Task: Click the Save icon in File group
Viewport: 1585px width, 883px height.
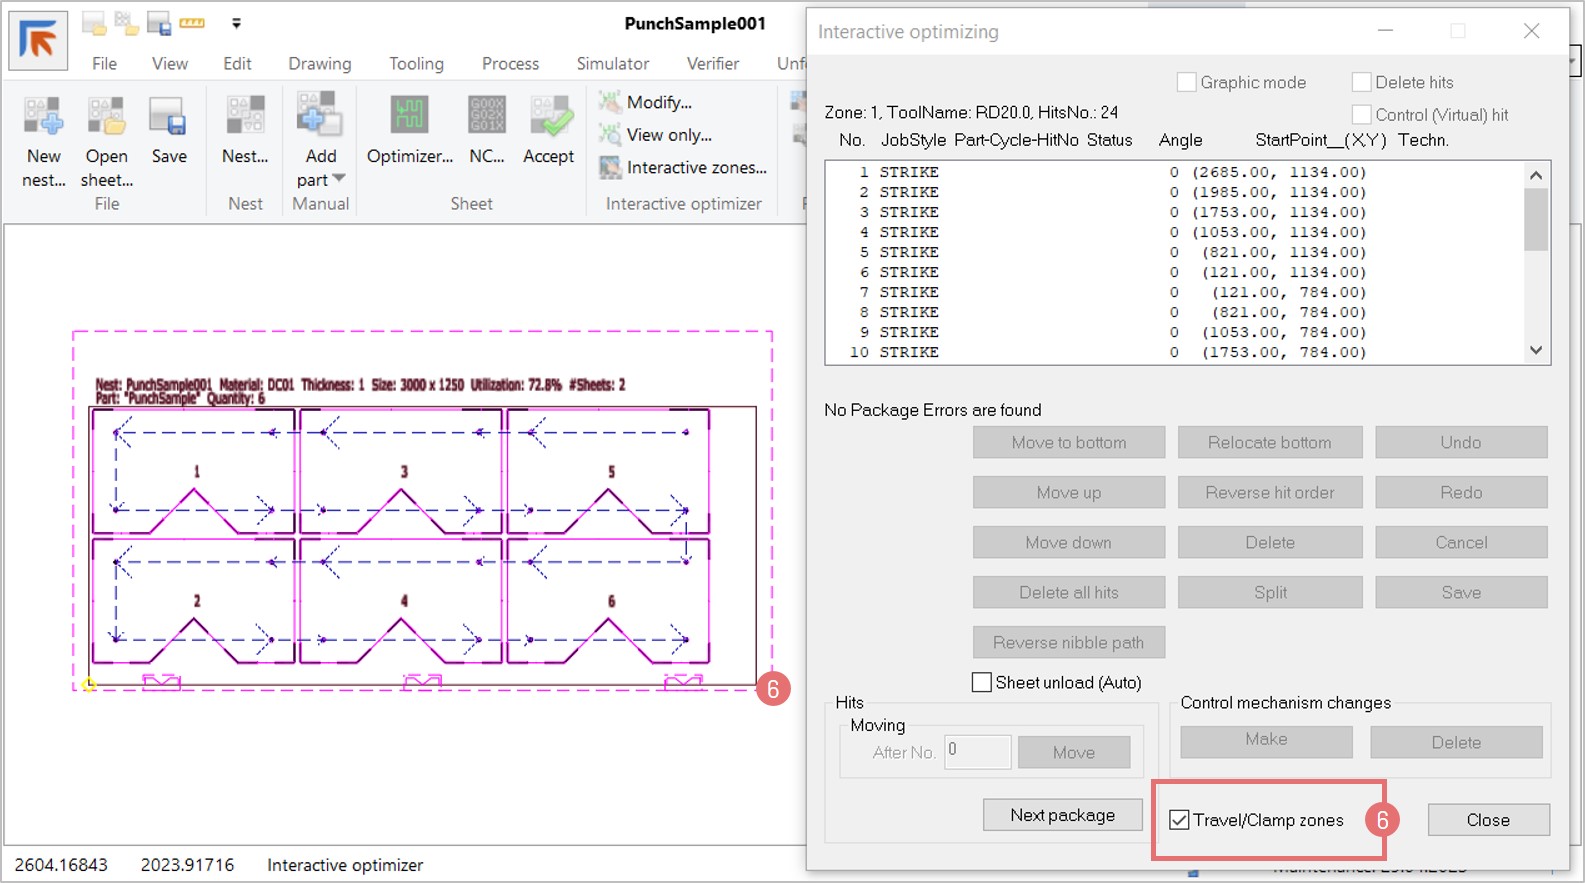Action: (x=168, y=118)
